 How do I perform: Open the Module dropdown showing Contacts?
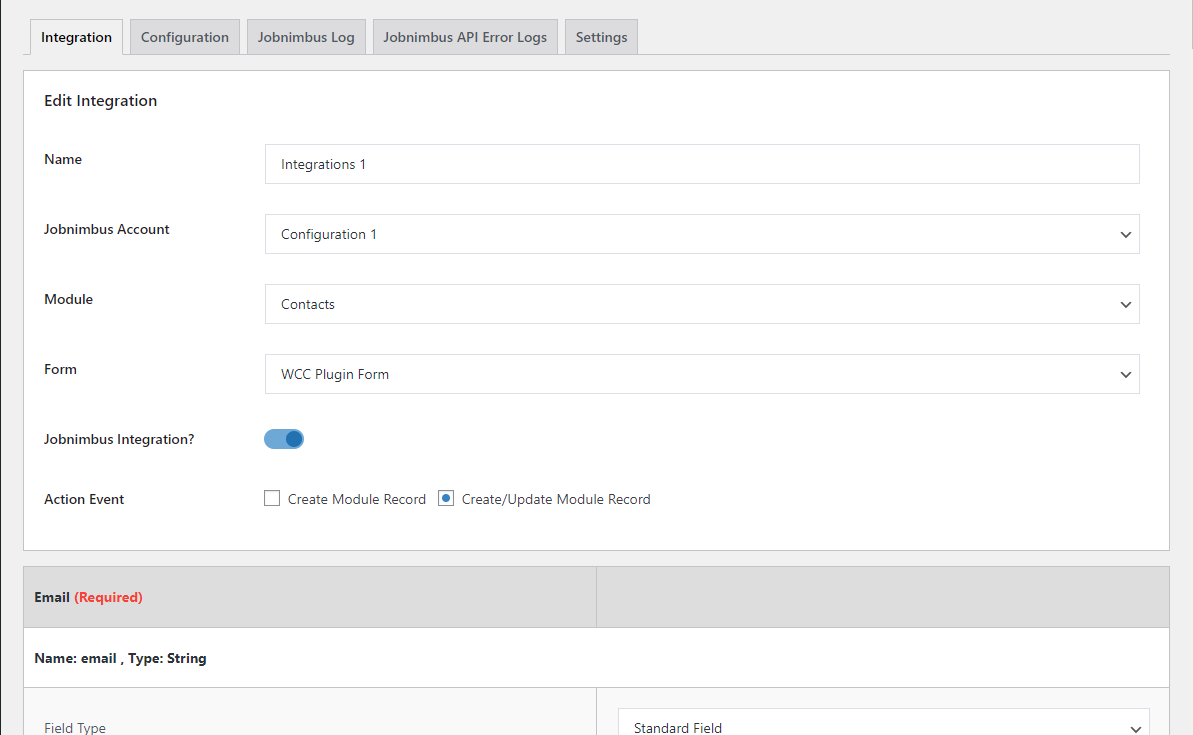point(701,304)
